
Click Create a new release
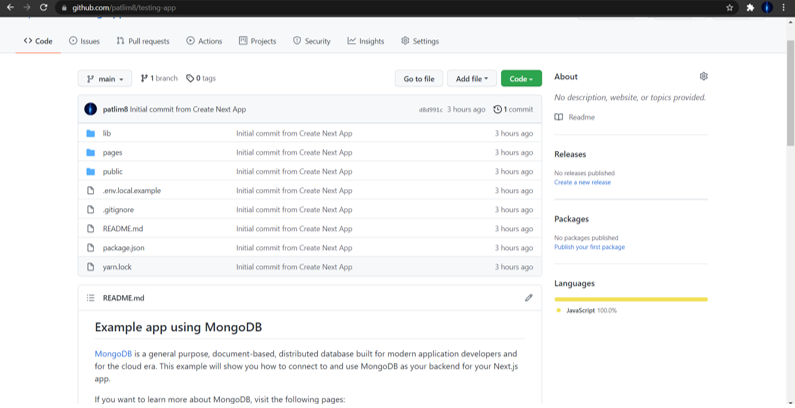pos(583,182)
